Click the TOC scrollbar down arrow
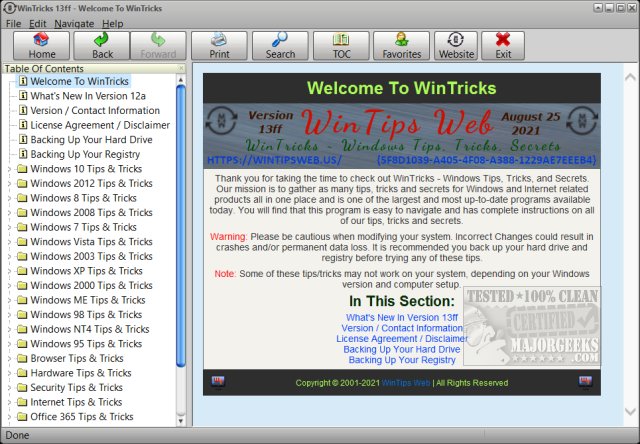 [181, 421]
